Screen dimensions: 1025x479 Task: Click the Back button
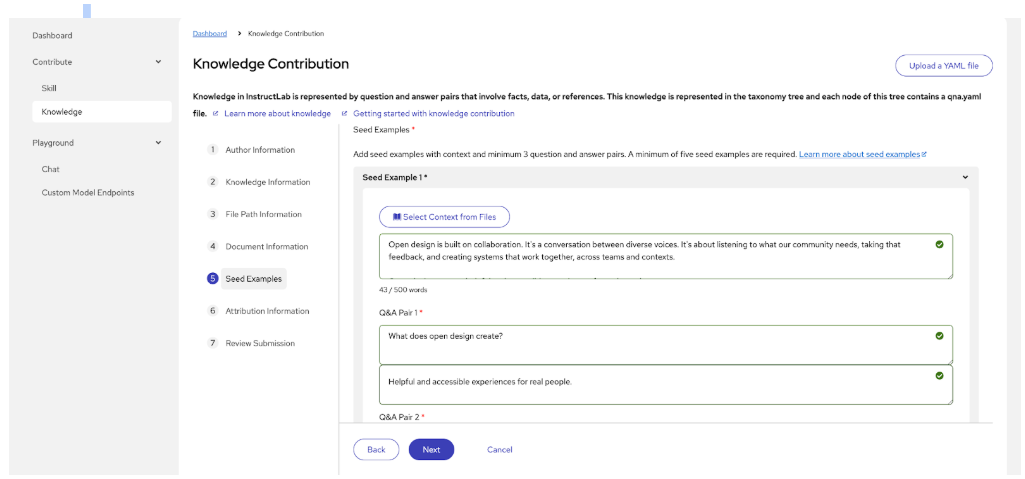[x=377, y=450]
